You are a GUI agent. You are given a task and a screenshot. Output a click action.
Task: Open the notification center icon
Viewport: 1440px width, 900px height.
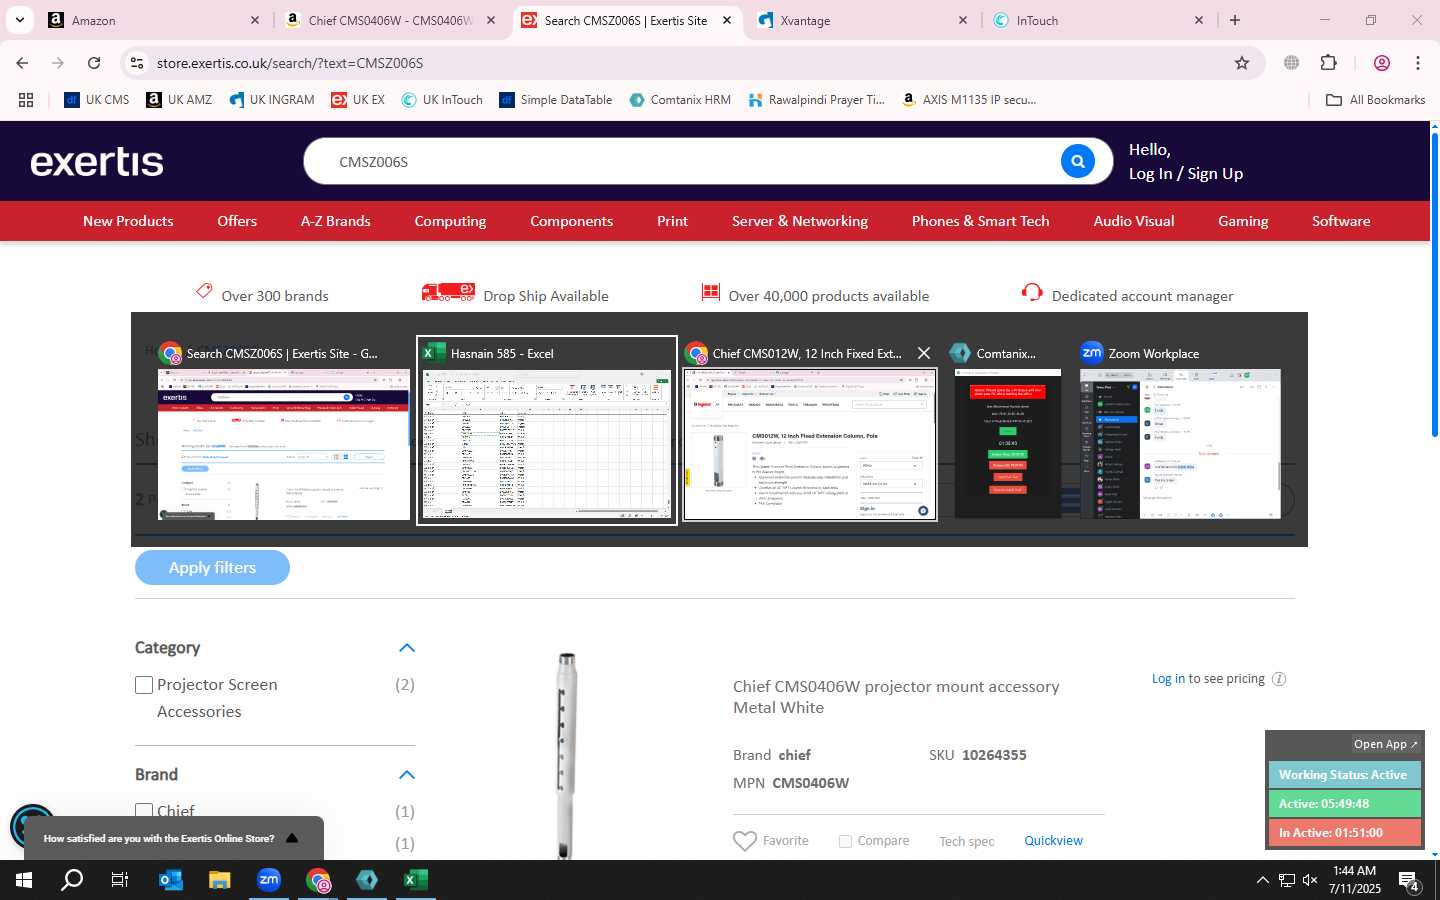coord(1410,881)
